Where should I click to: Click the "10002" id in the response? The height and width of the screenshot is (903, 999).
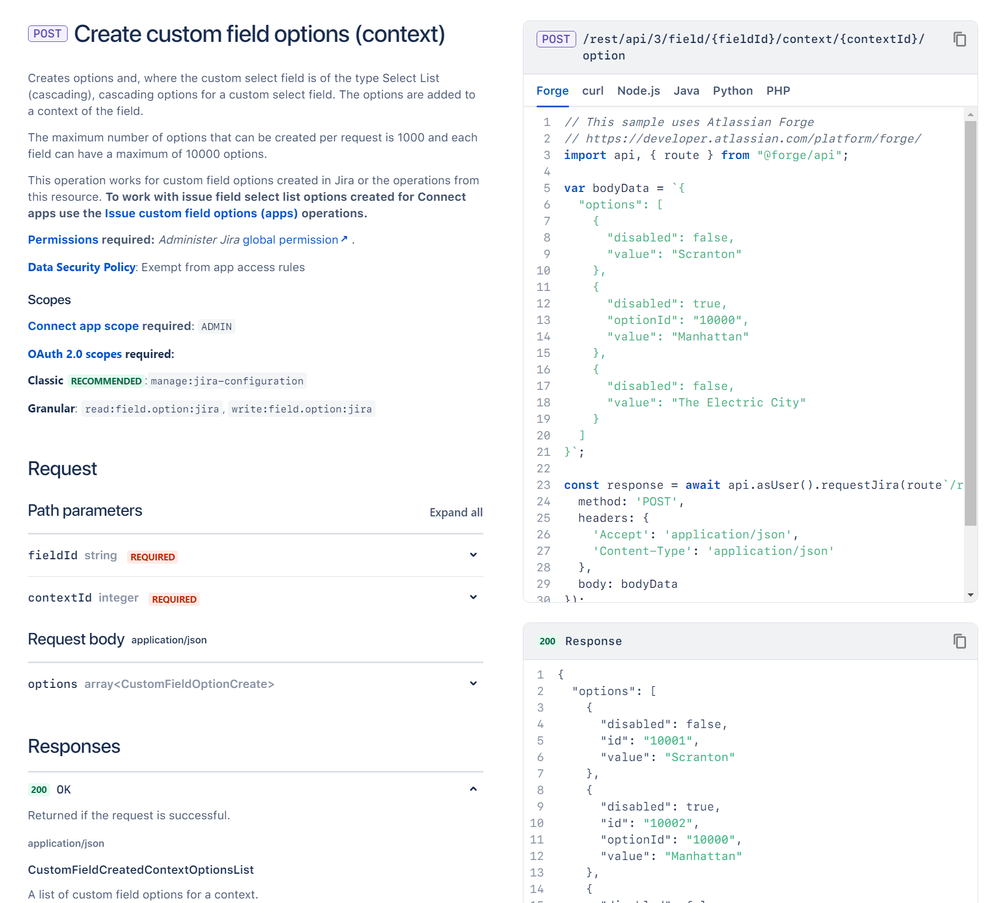tap(668, 823)
